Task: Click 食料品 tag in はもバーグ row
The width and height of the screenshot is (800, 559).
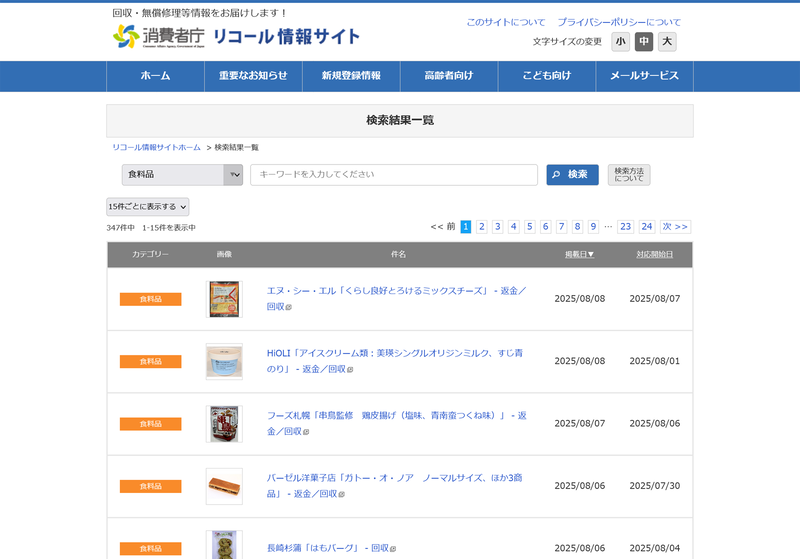Action: tap(151, 549)
